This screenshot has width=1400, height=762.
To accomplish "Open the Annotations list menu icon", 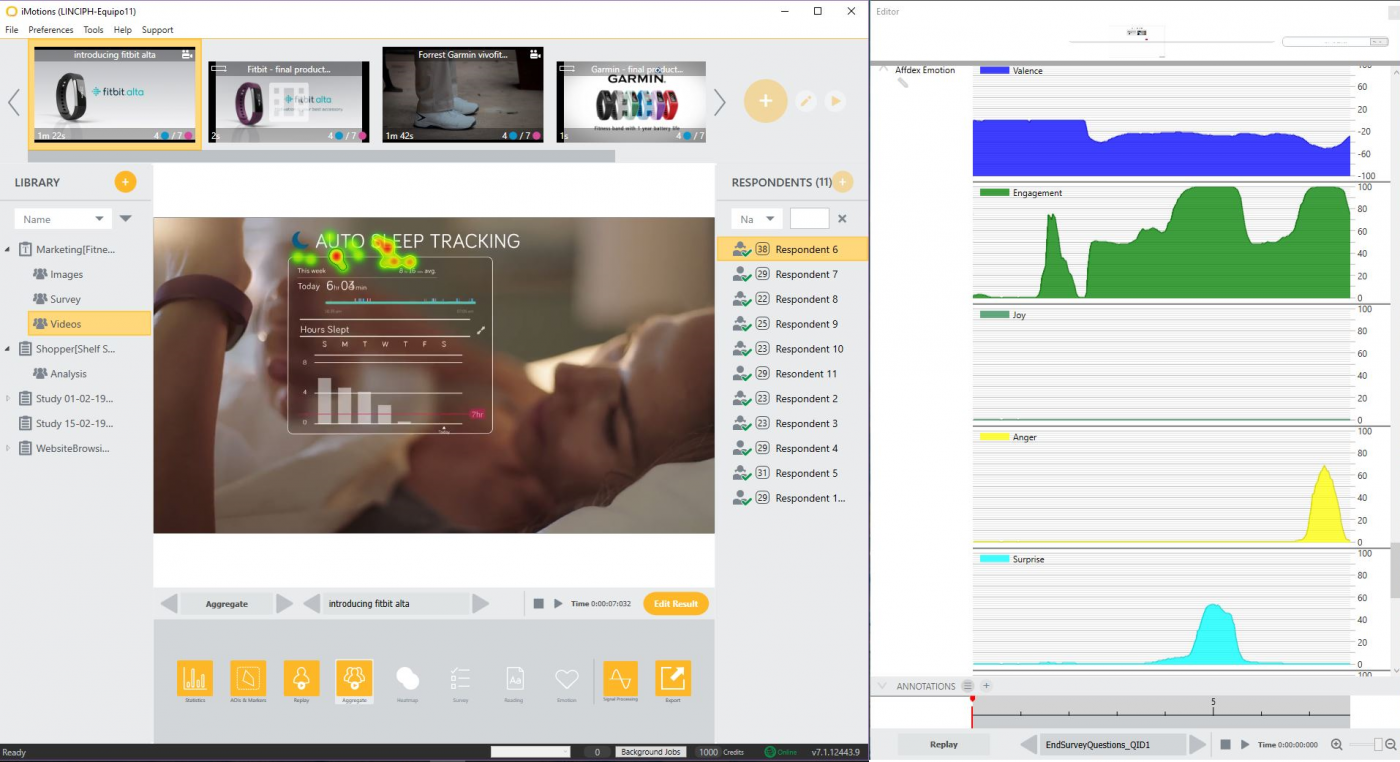I will (x=967, y=686).
